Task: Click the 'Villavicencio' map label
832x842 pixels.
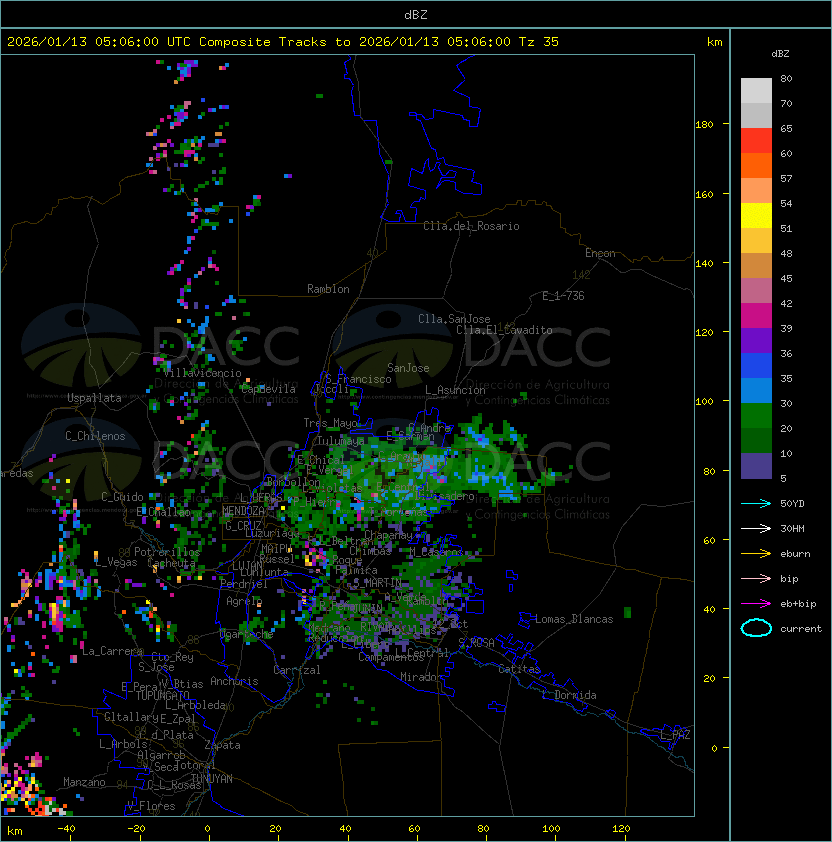Action: coord(202,373)
